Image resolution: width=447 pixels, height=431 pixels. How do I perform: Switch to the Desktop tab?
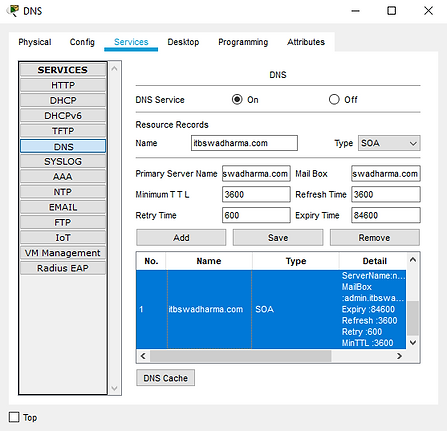pos(183,42)
